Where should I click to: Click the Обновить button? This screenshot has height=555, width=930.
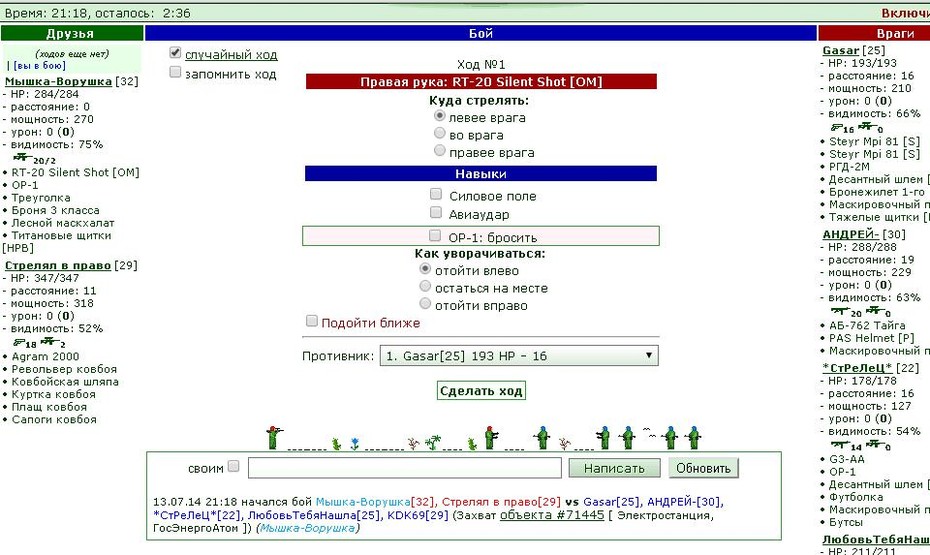[703, 468]
